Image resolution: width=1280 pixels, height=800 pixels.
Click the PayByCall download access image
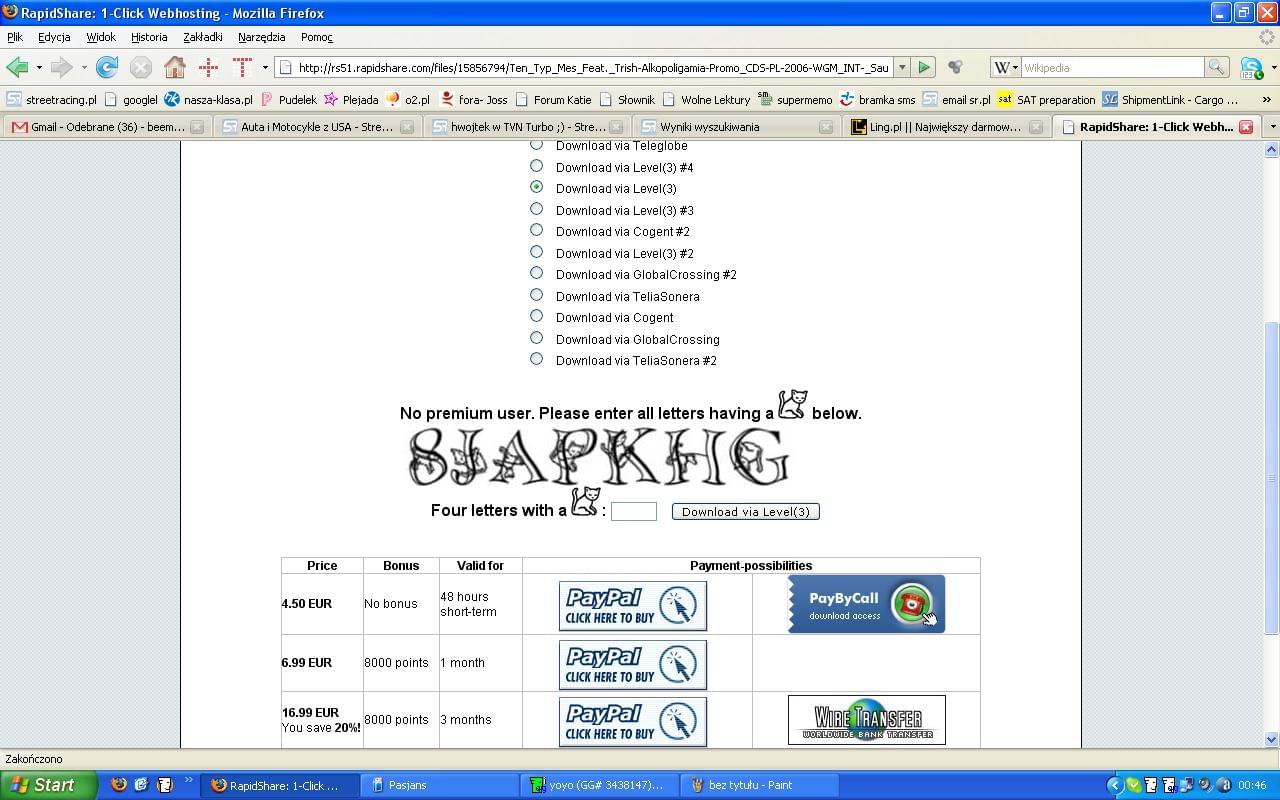point(866,604)
